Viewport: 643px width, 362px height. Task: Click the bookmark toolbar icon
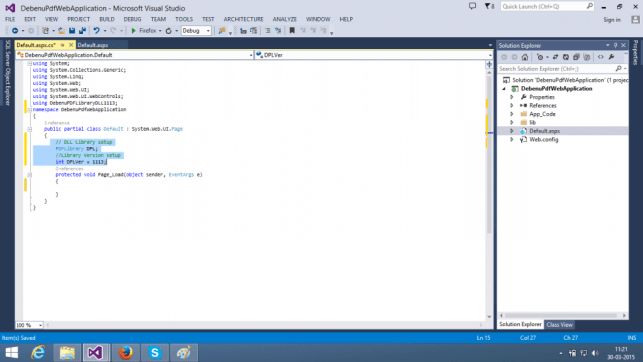pyautogui.click(x=292, y=31)
